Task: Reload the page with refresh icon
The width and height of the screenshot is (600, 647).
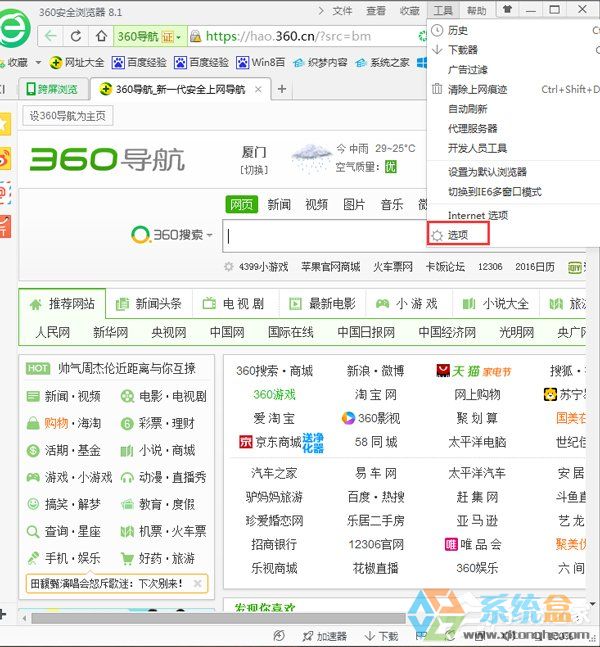Action: tap(76, 36)
